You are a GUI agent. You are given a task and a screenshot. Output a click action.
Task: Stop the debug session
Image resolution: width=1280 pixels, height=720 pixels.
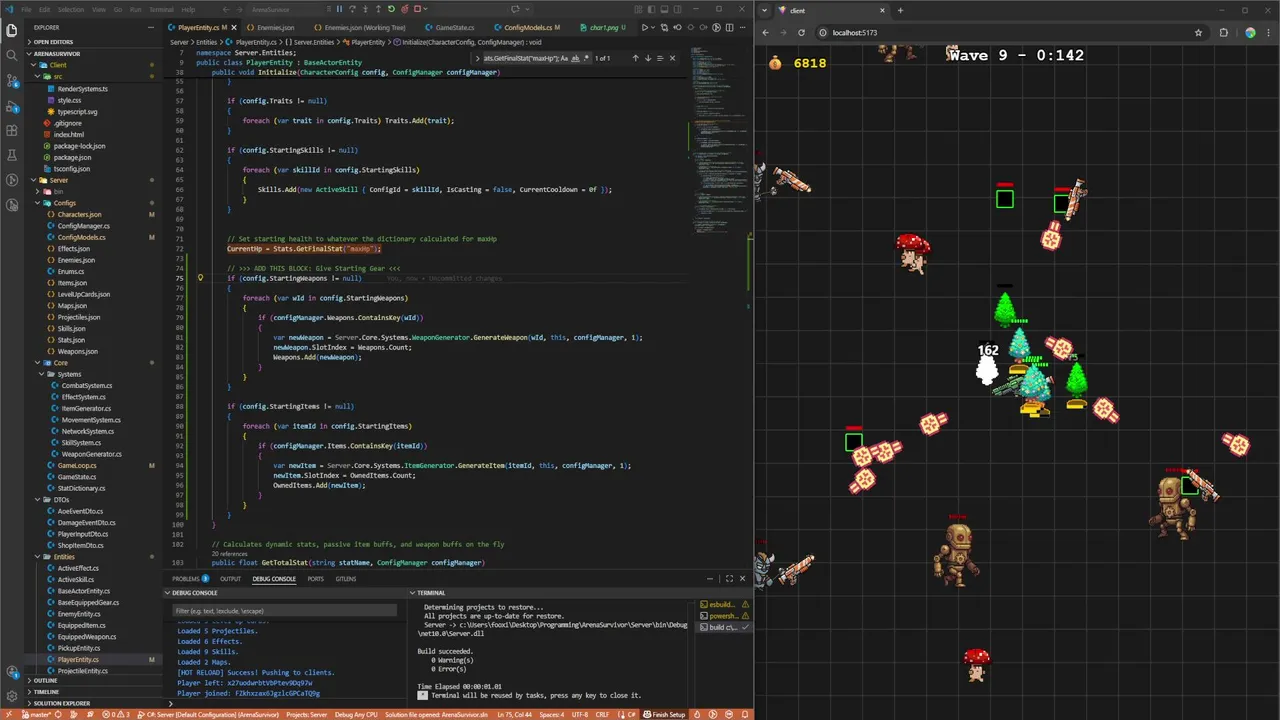pyautogui.click(x=417, y=9)
